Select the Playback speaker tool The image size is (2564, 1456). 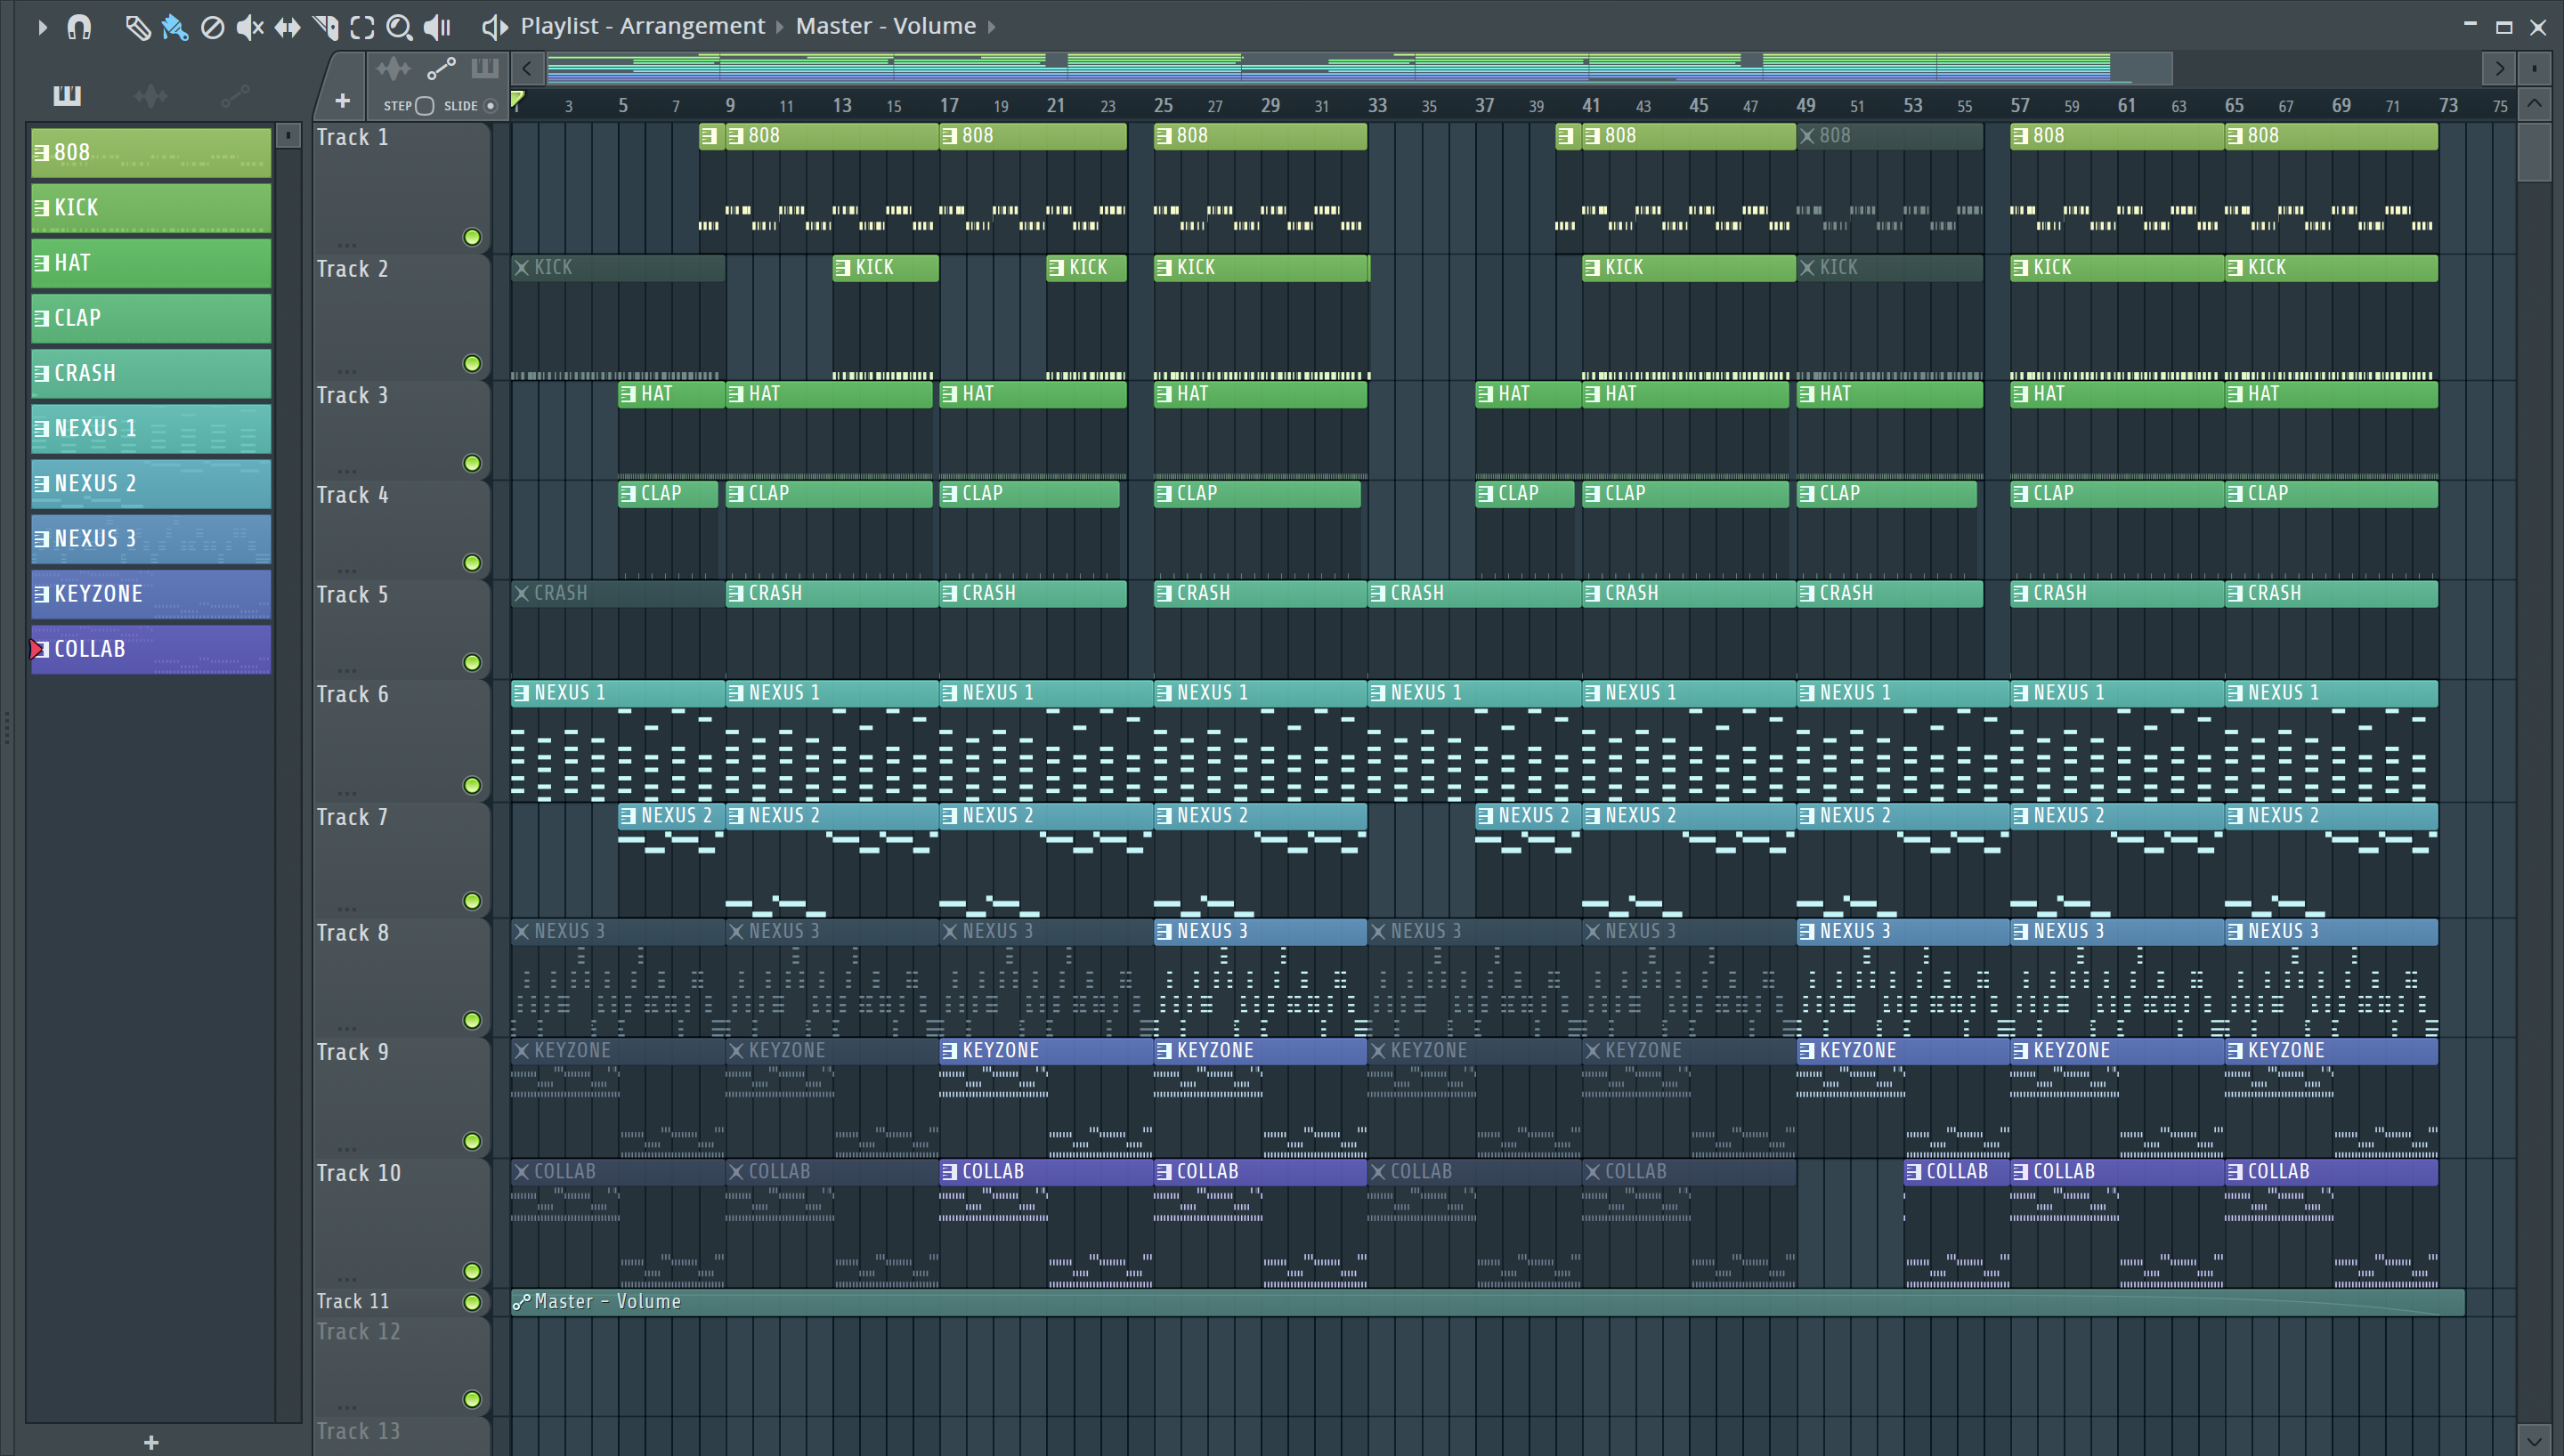pos(437,27)
